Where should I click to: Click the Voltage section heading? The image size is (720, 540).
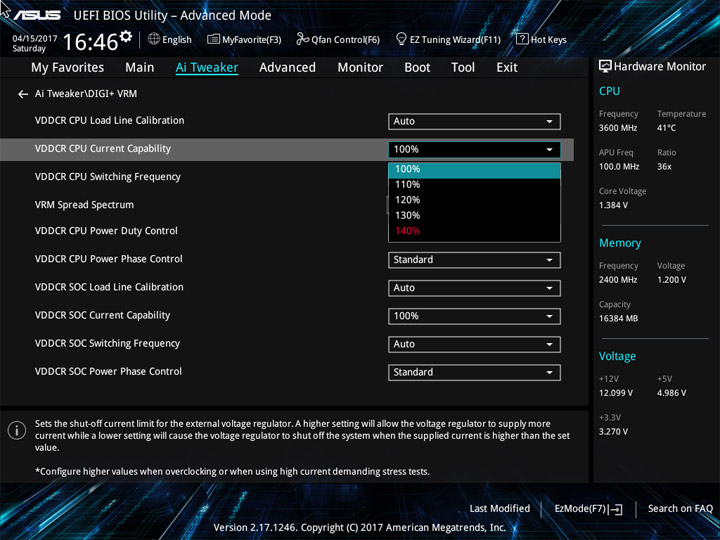click(617, 356)
